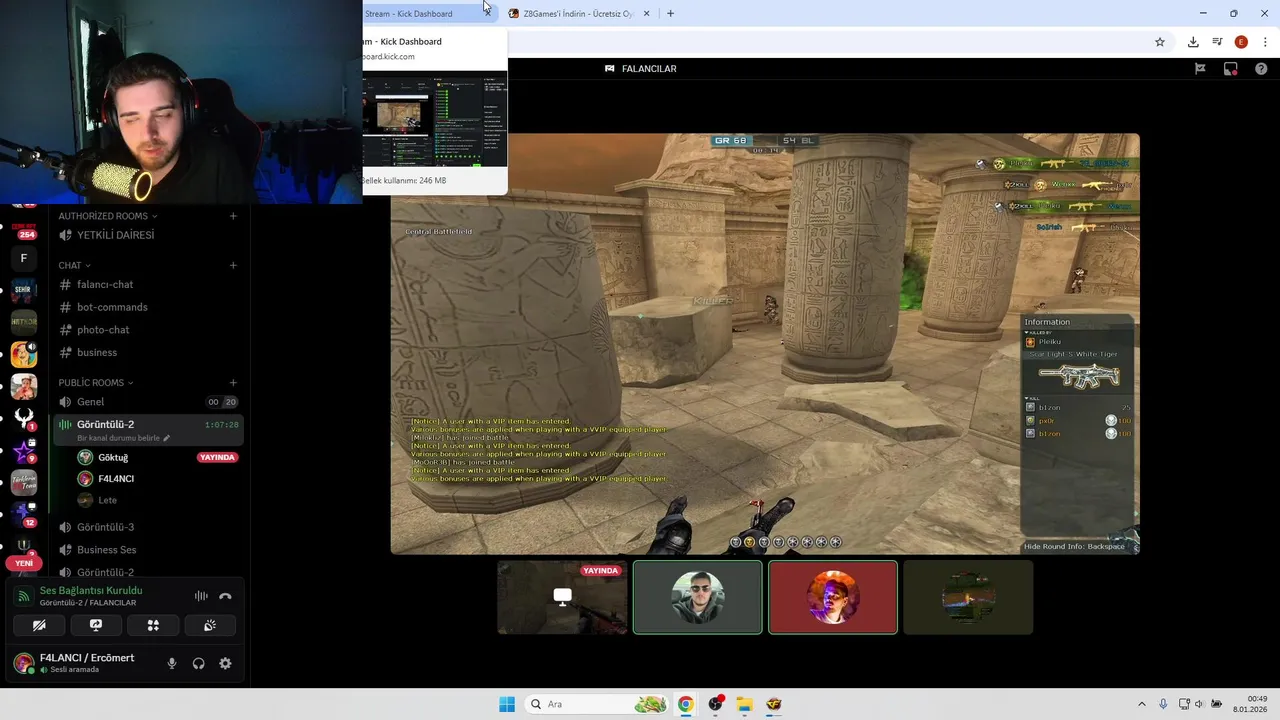Open Chrome profile avatar E
Screen dimensions: 1280x720
1241,42
